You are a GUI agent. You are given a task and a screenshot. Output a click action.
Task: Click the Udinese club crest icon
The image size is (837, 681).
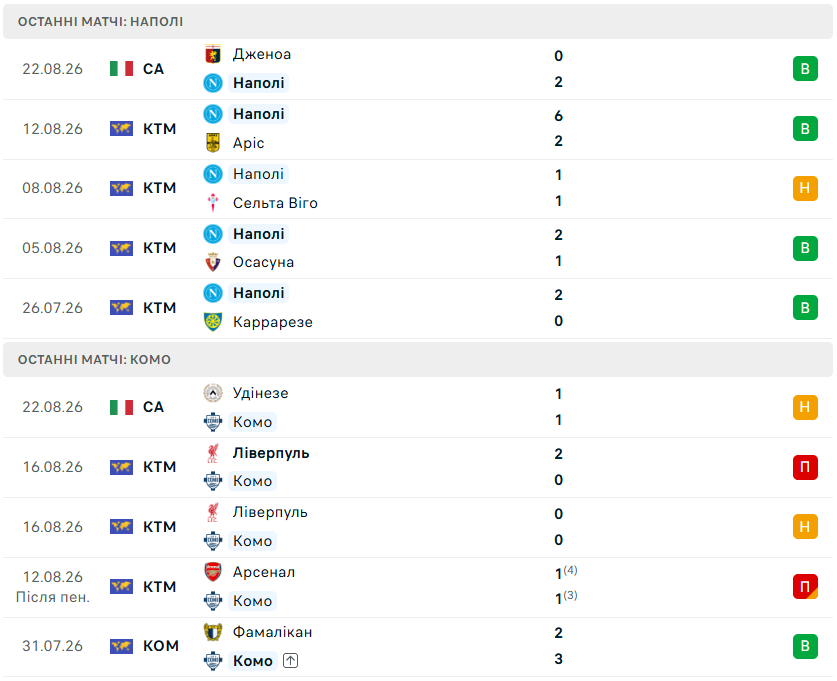[212, 393]
